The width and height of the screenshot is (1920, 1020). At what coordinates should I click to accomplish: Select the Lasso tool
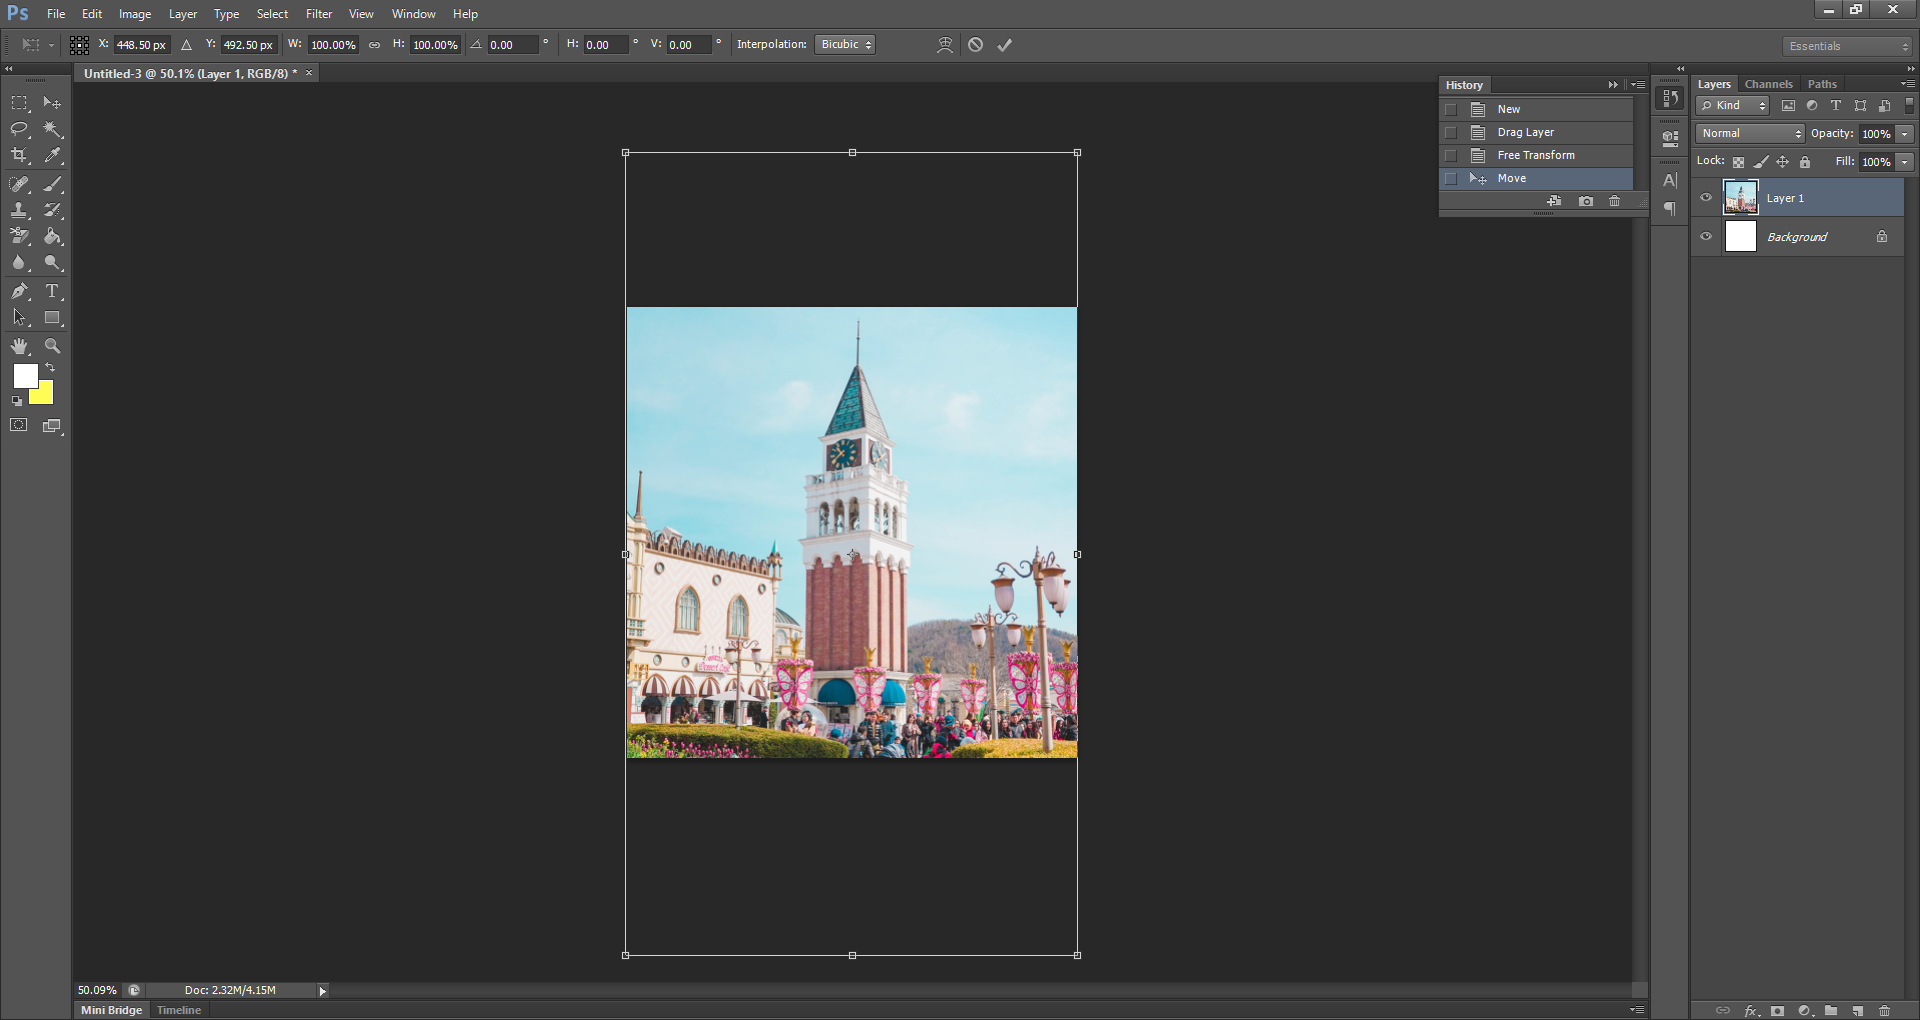tap(19, 129)
